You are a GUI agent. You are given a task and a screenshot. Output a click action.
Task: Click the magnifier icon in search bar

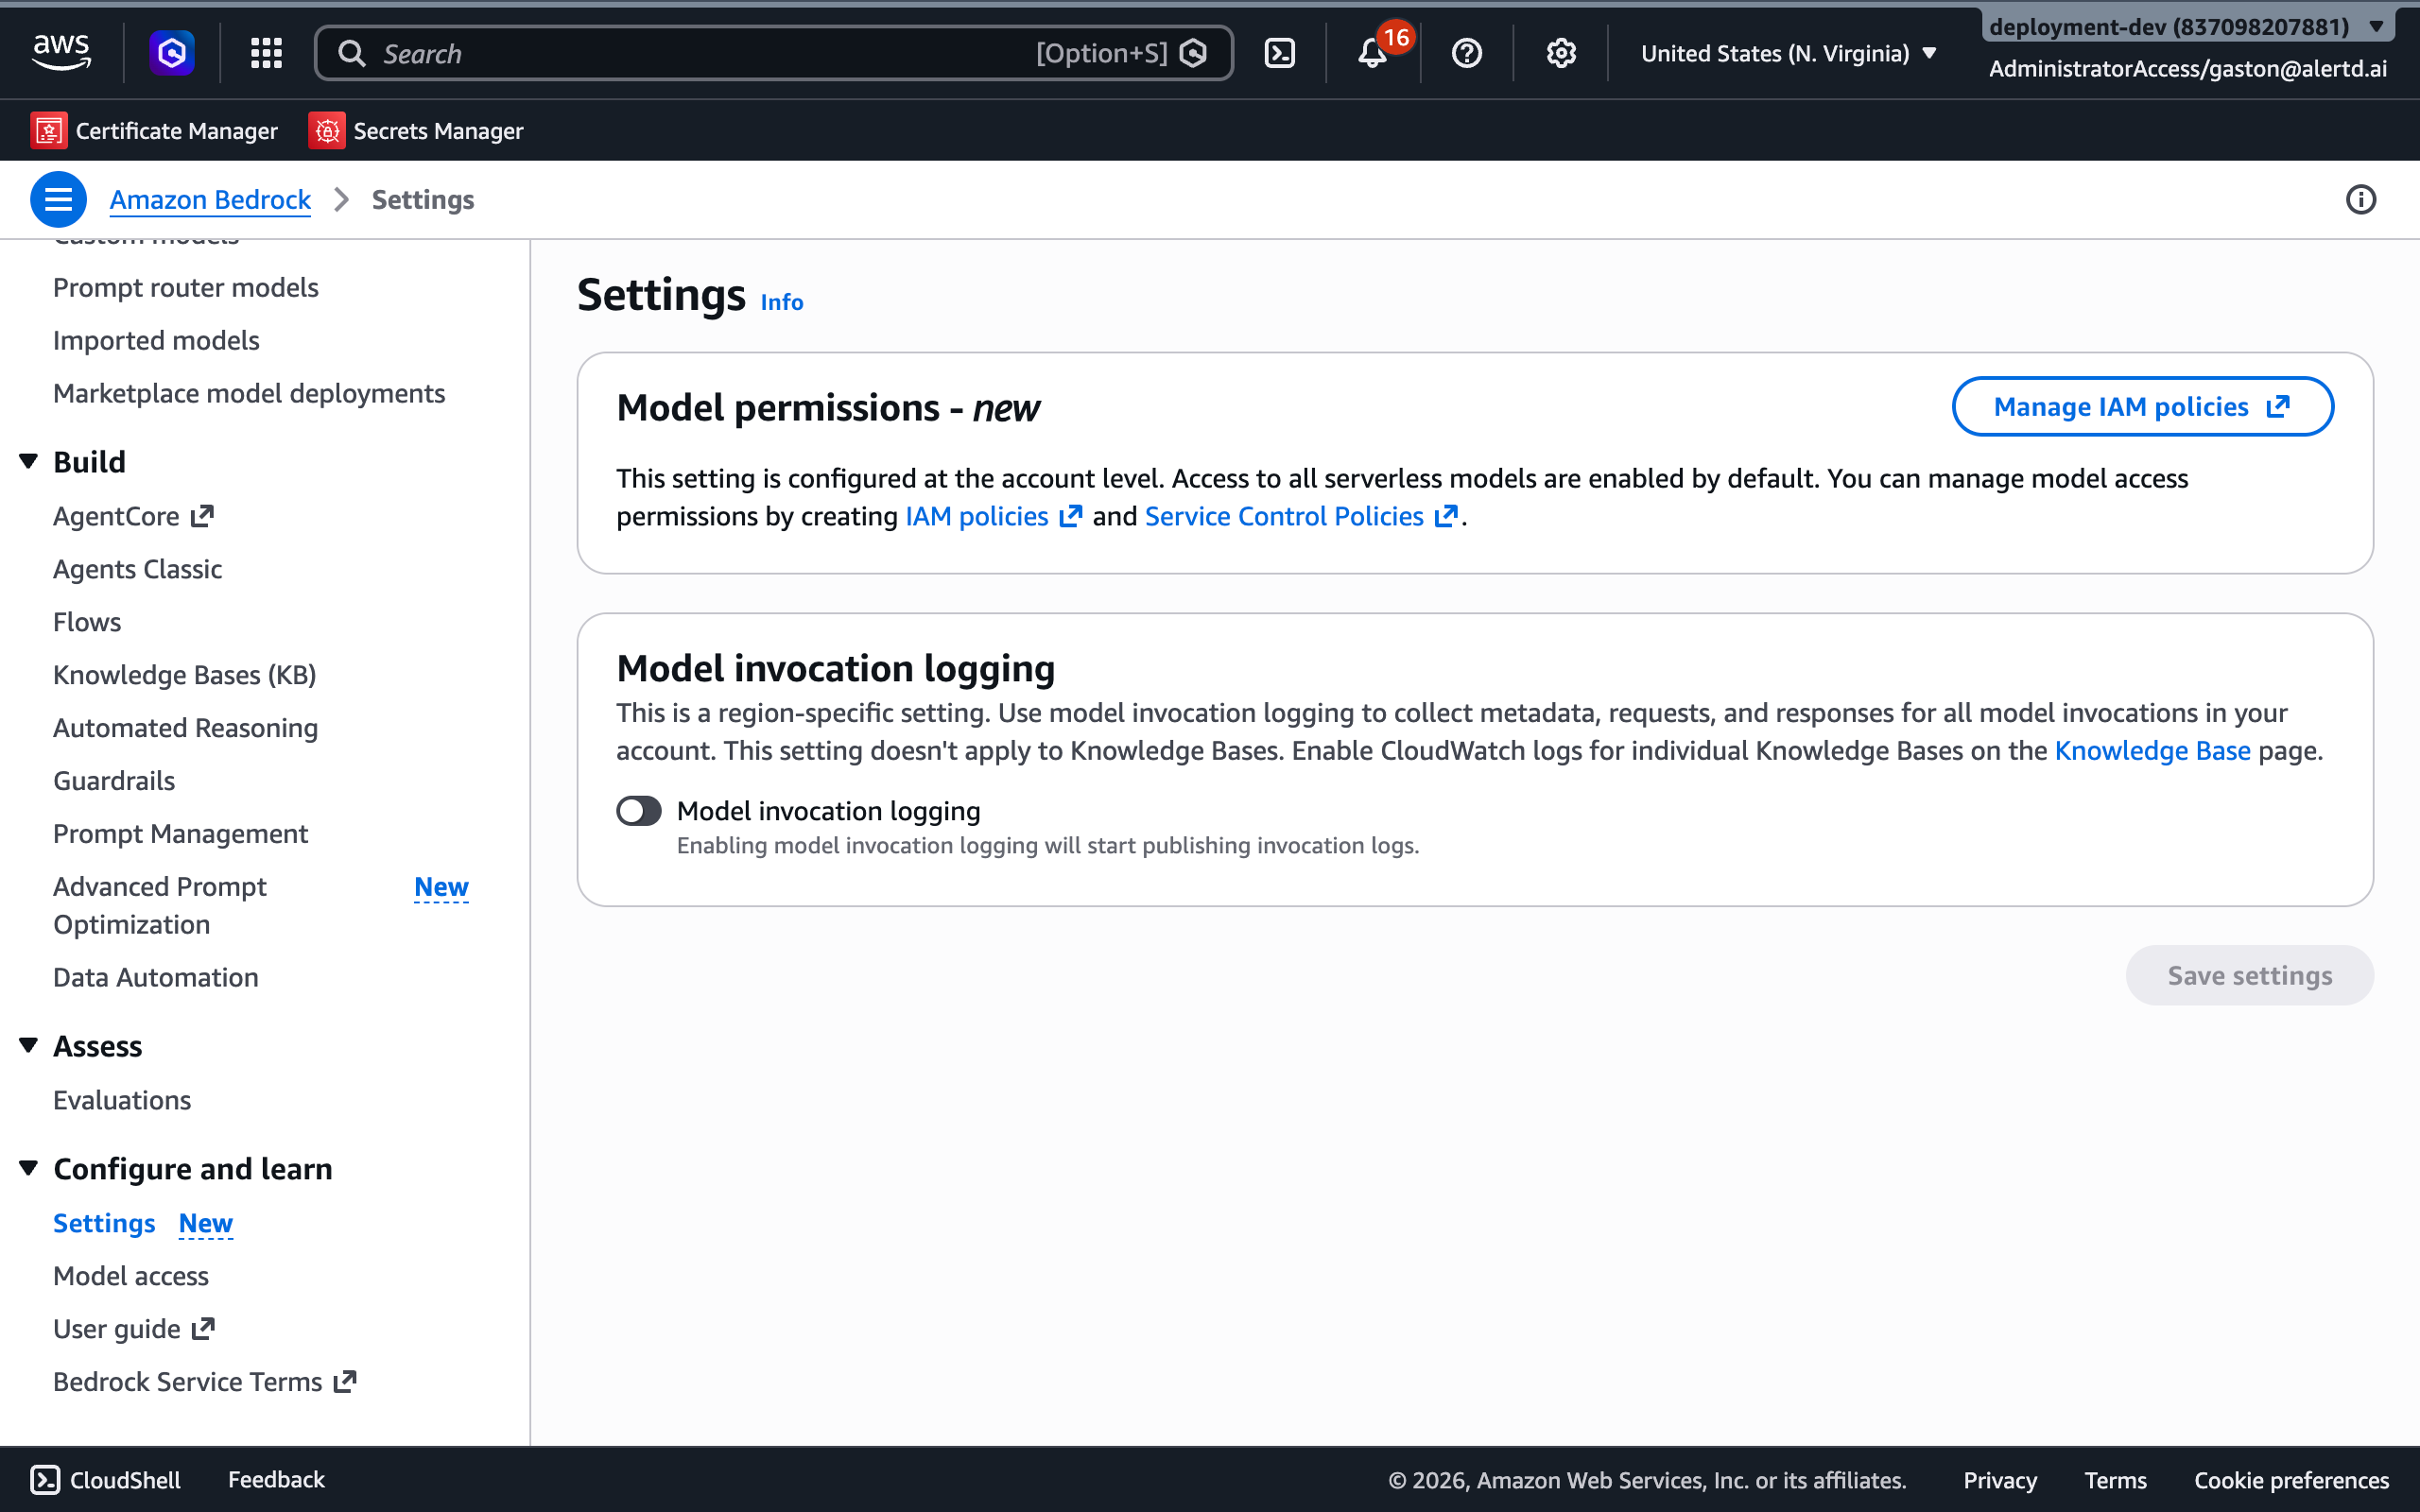[x=351, y=53]
